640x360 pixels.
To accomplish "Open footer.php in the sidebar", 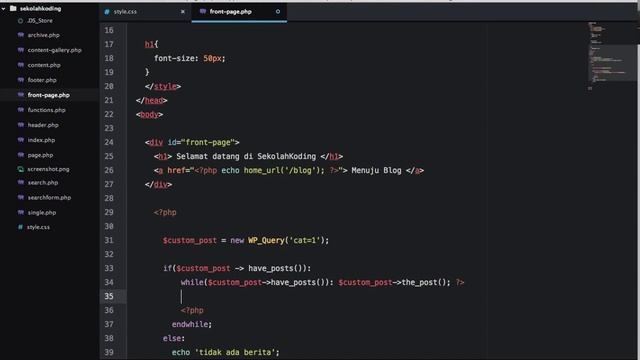I will point(42,80).
